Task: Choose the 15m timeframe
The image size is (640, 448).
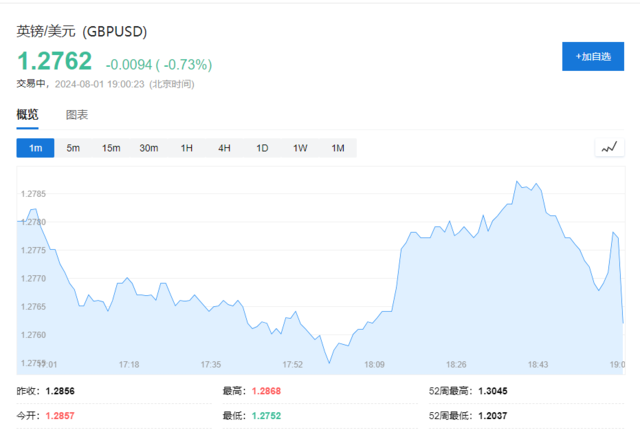Action: [110, 148]
